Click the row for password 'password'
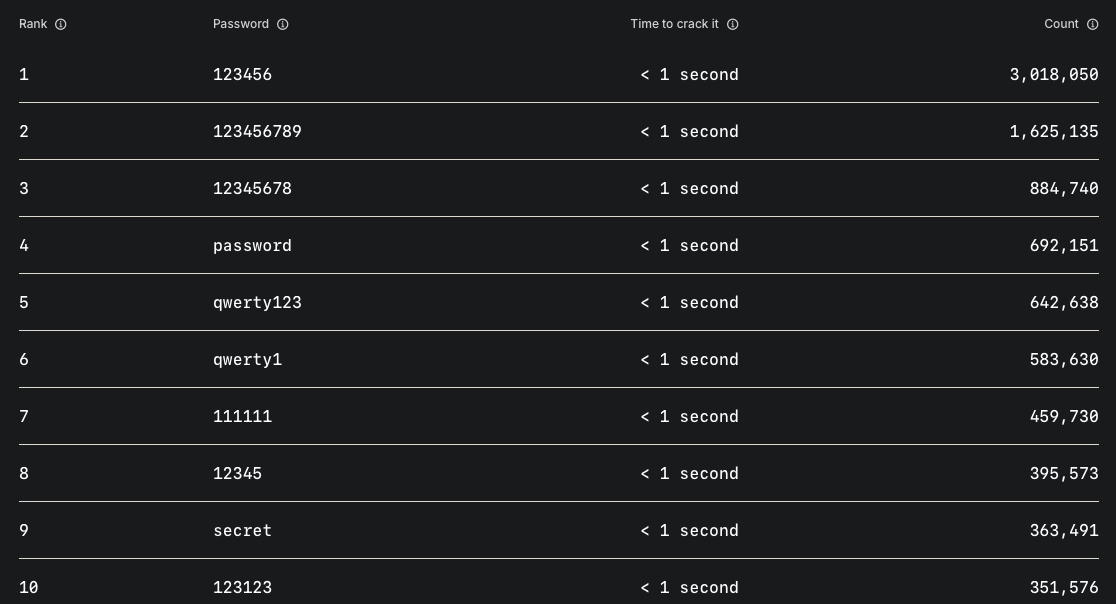Image resolution: width=1116 pixels, height=604 pixels. pyautogui.click(x=252, y=245)
